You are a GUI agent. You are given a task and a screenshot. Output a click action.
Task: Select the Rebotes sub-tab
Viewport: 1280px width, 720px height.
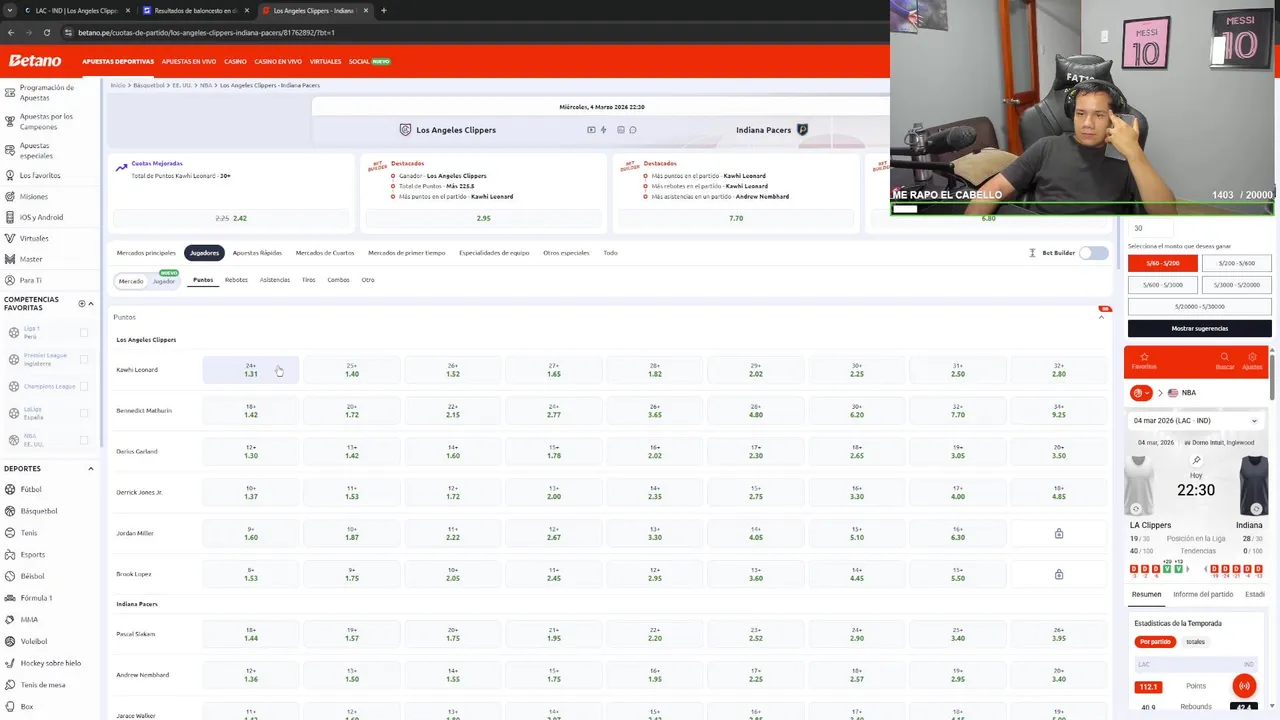(236, 280)
